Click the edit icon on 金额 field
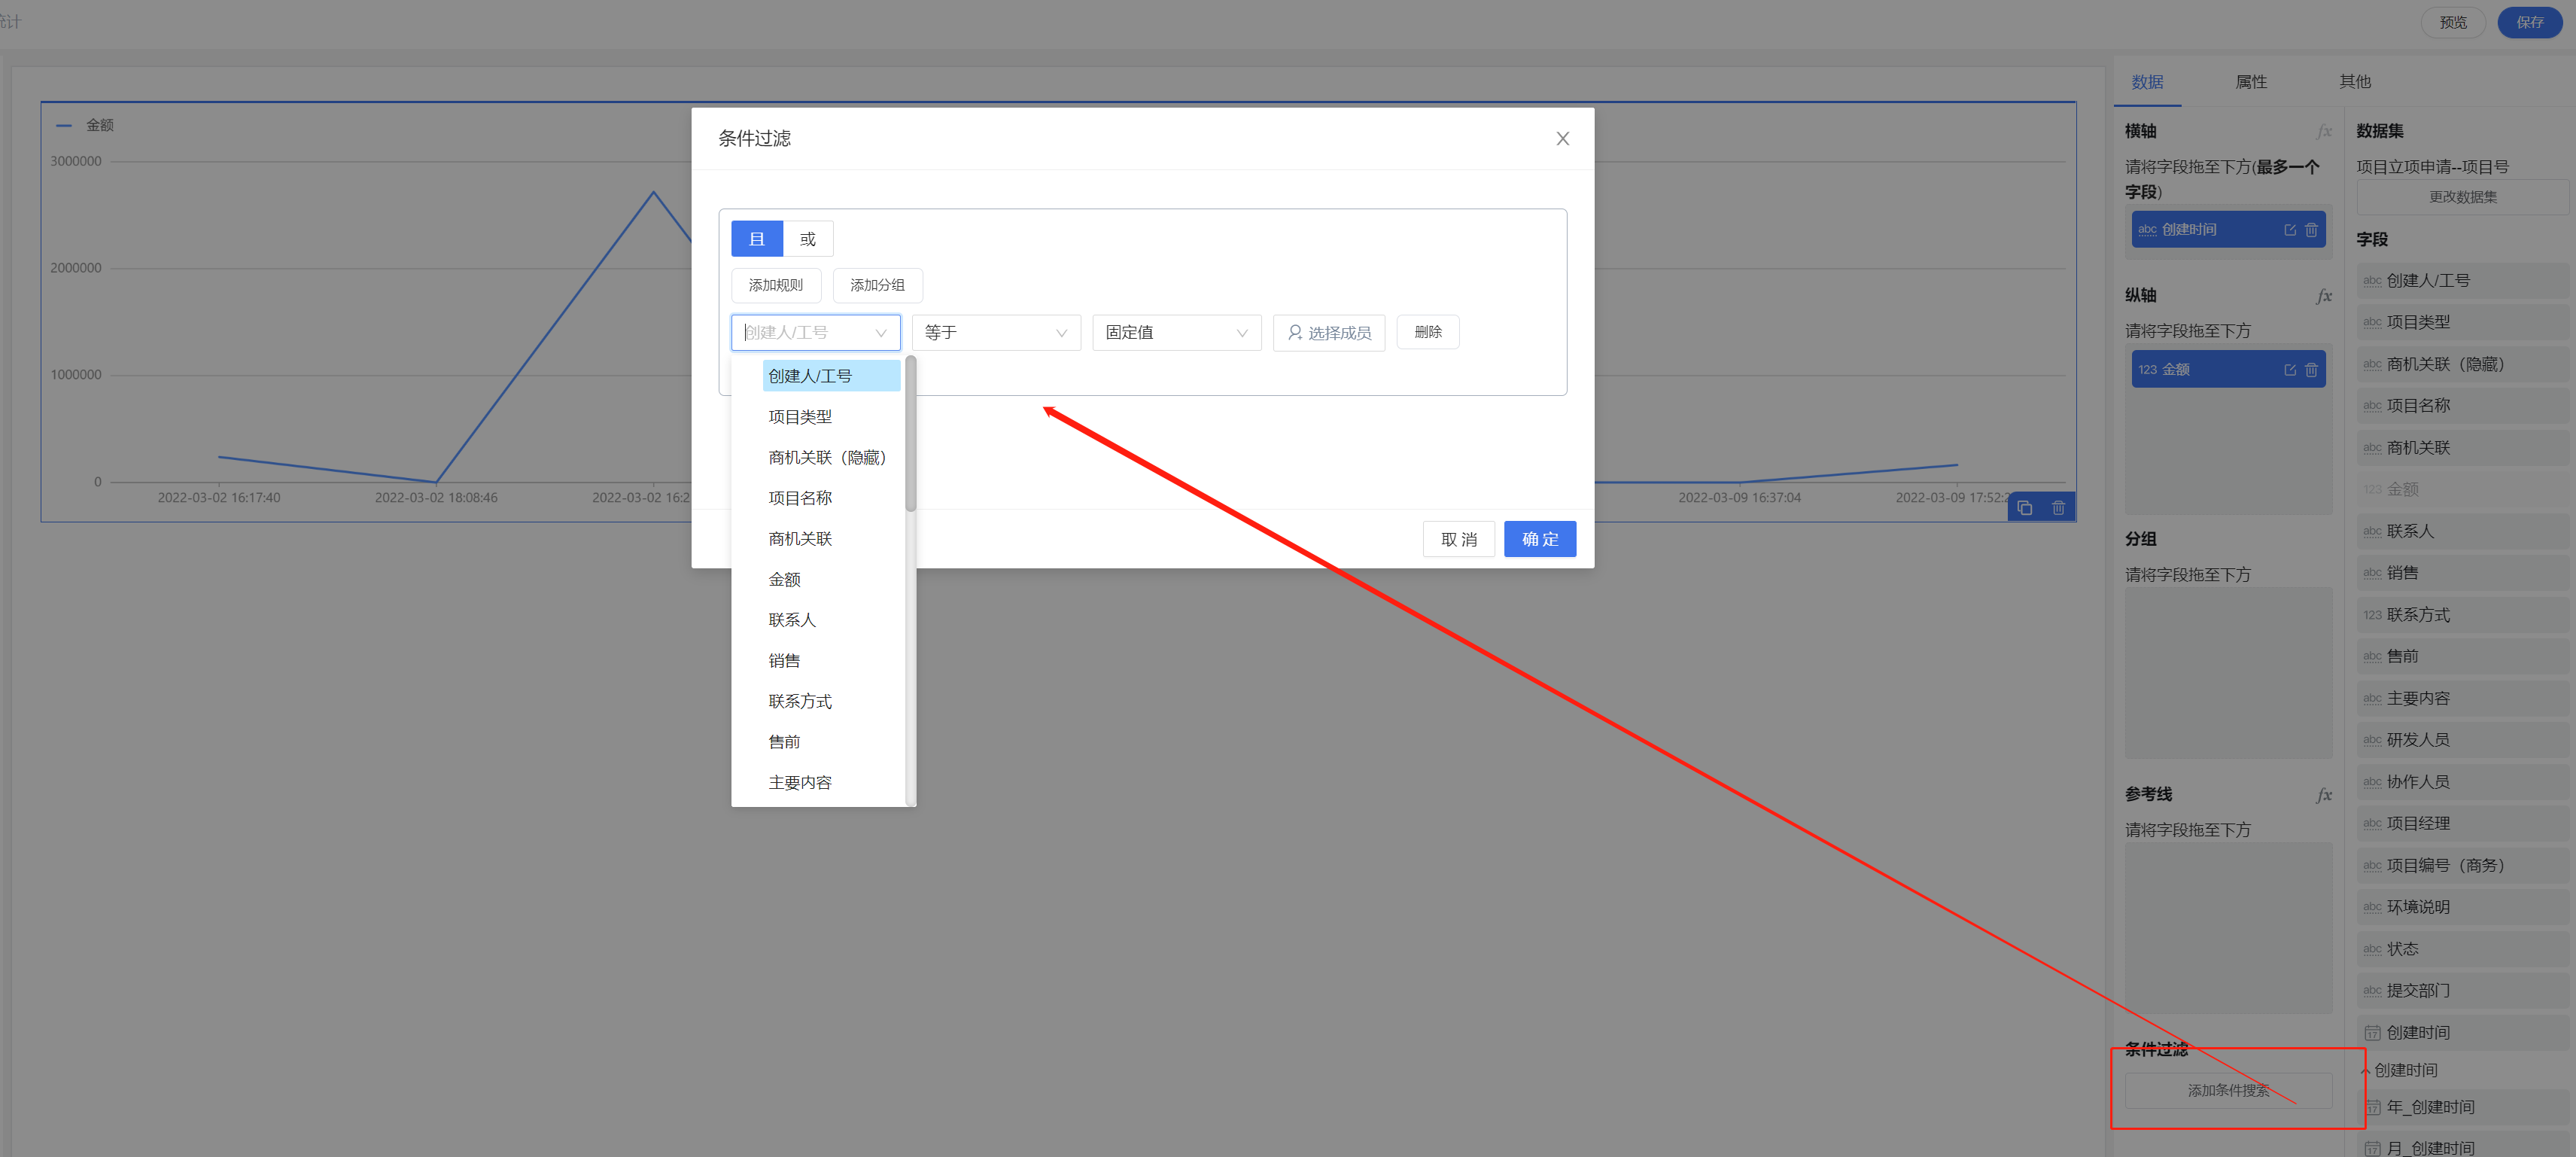This screenshot has height=1157, width=2576. (2290, 370)
